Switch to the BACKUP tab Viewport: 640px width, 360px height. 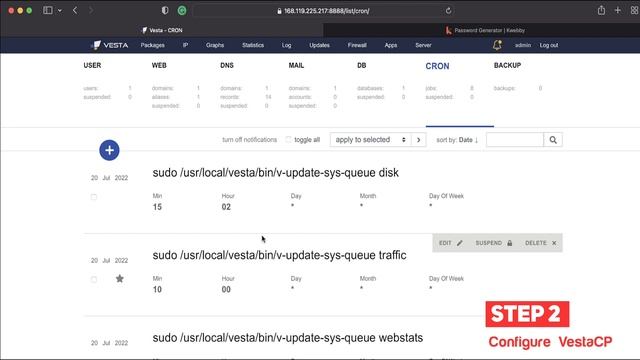(507, 65)
